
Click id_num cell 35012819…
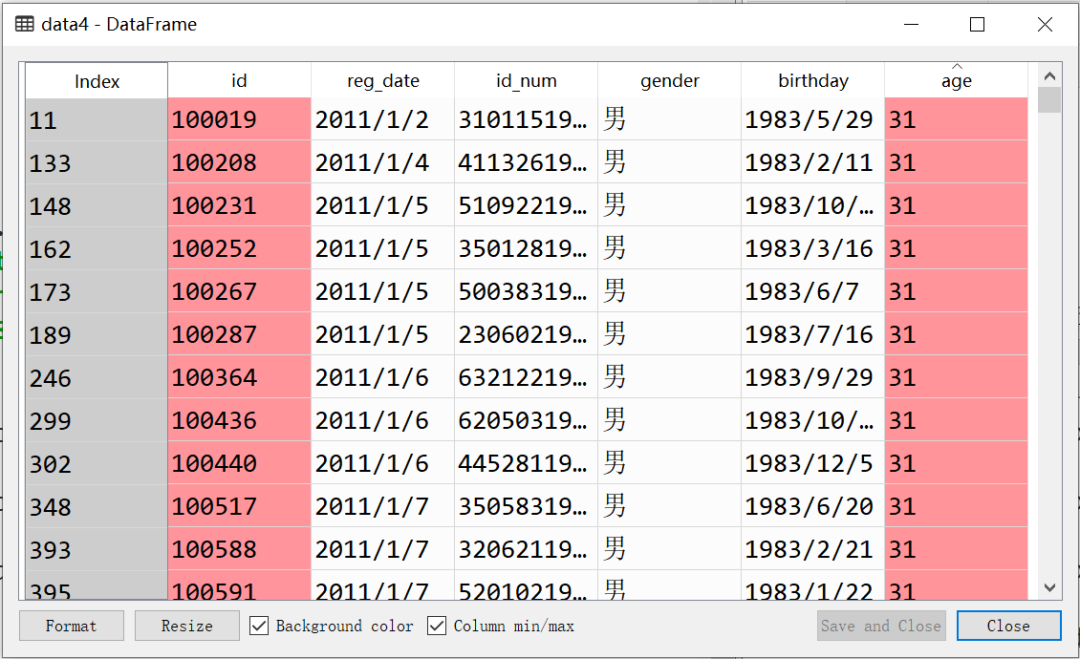coord(526,249)
